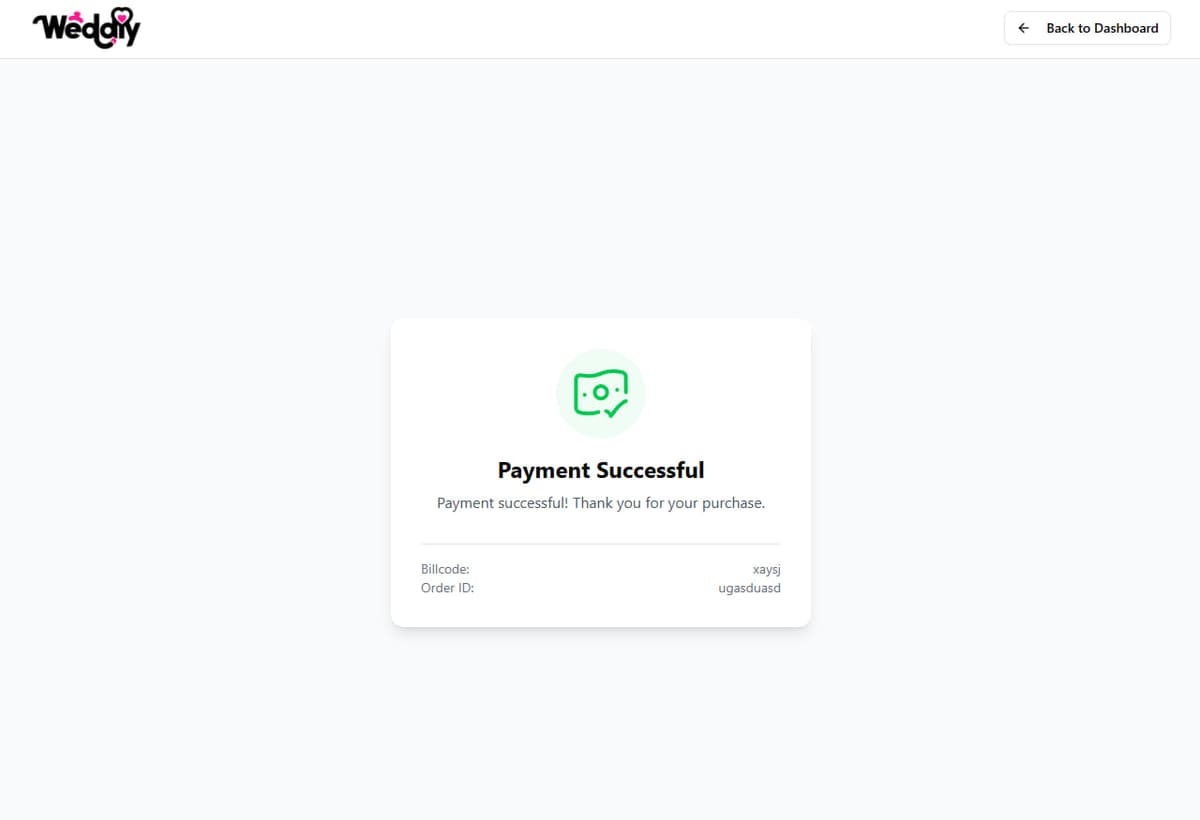Click the "Back to Dashboard" text label
Screen dimensions: 1200x820
click(x=1102, y=28)
